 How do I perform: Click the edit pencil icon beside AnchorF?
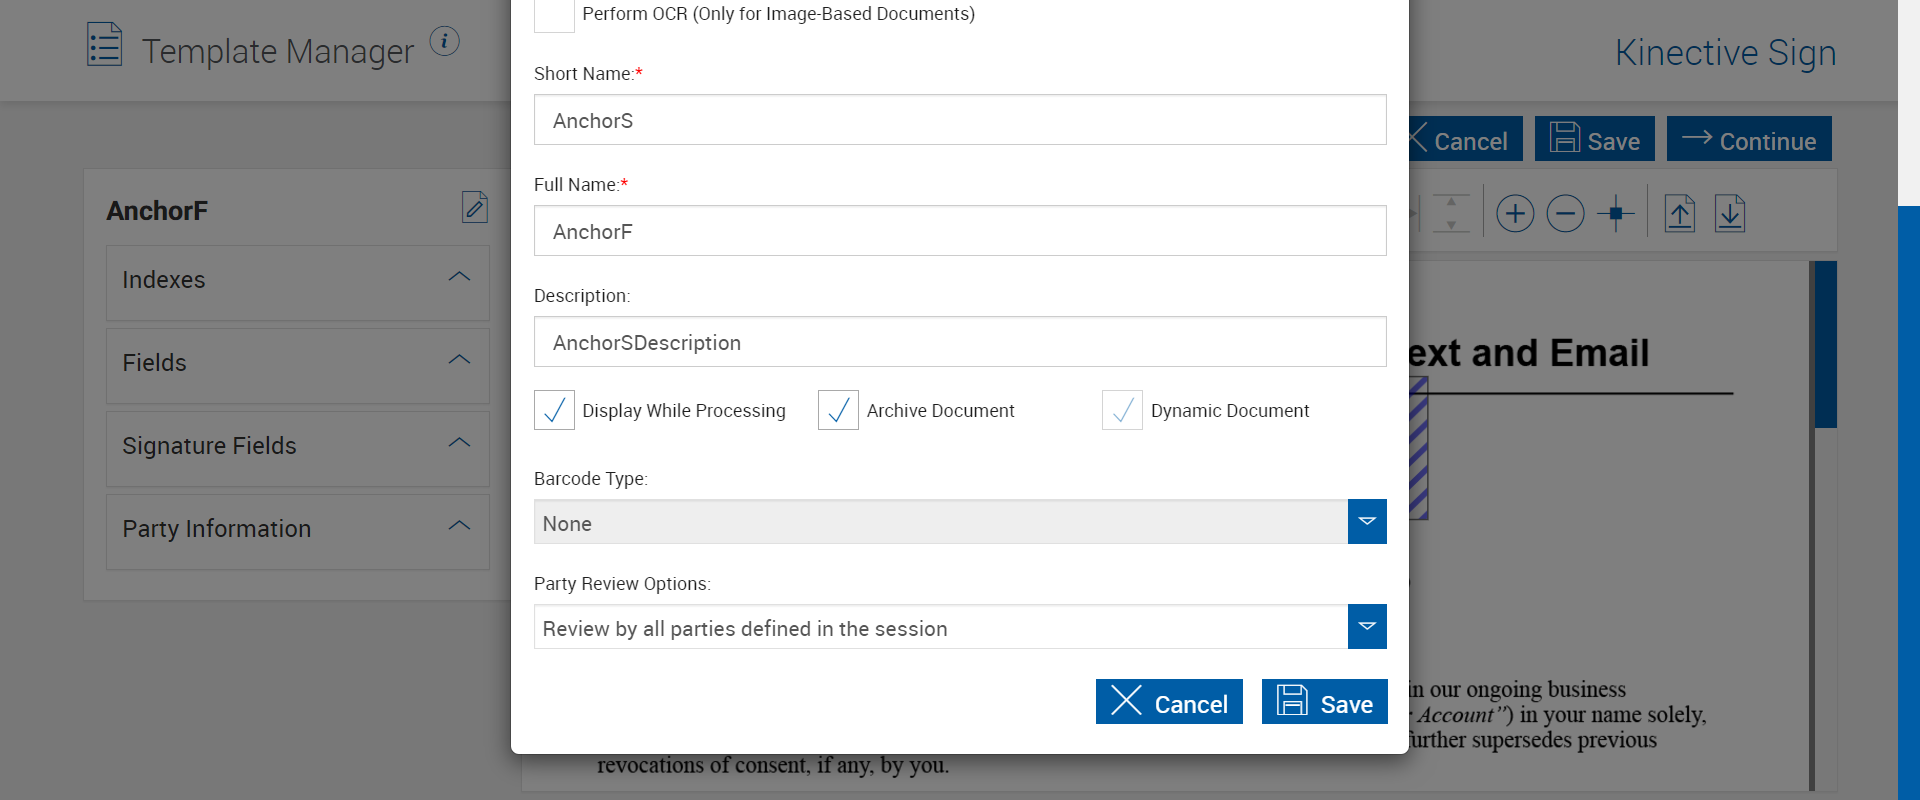(474, 207)
